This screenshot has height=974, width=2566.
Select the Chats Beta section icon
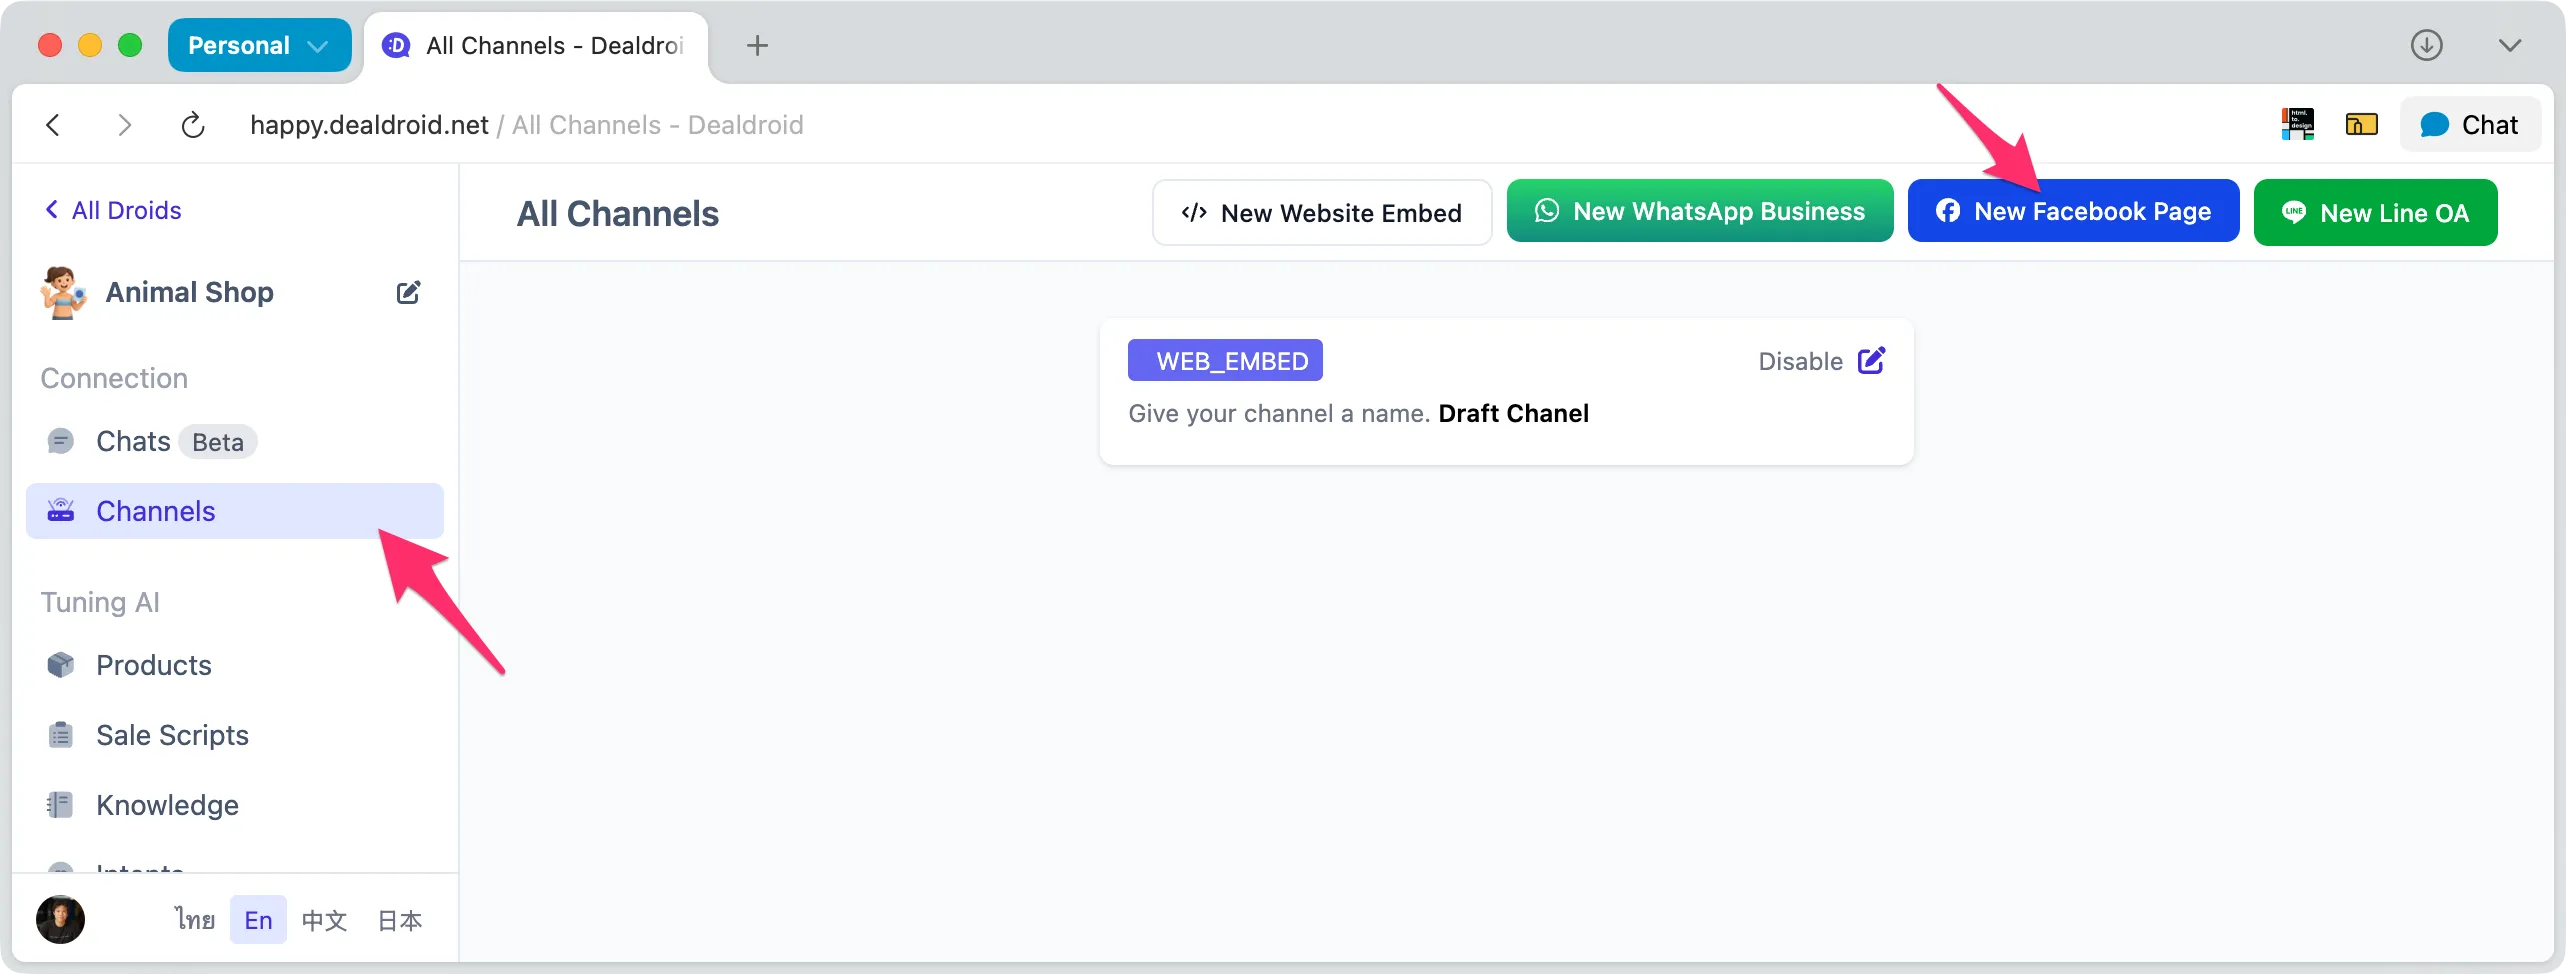point(61,441)
